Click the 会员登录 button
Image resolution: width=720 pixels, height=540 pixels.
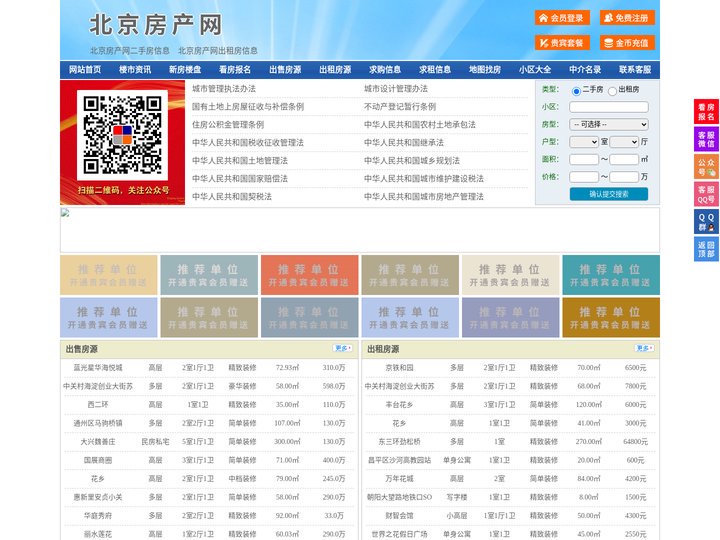[x=562, y=18]
